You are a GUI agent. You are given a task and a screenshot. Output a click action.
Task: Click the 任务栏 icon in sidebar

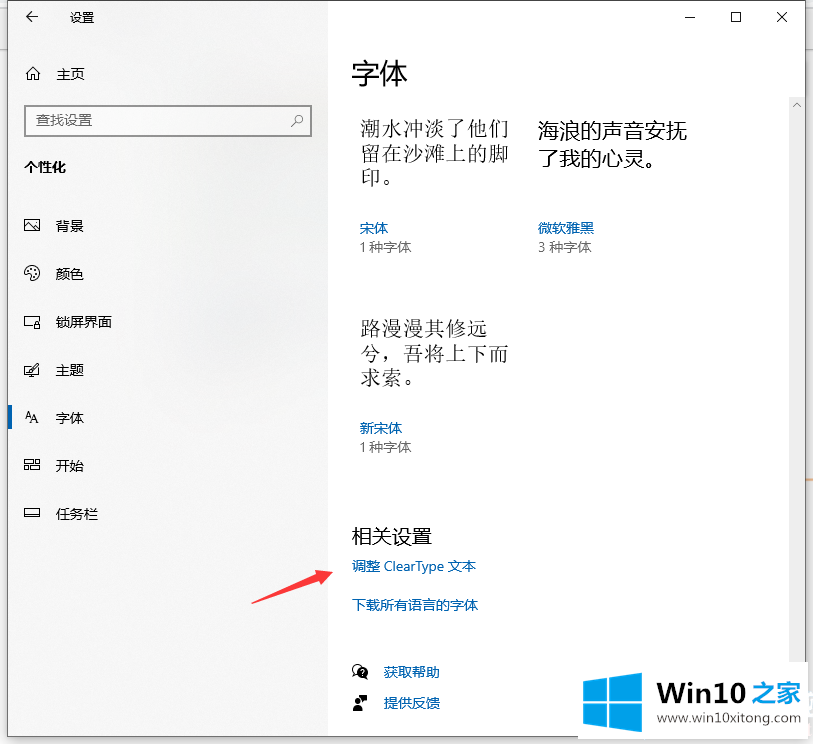pos(33,514)
